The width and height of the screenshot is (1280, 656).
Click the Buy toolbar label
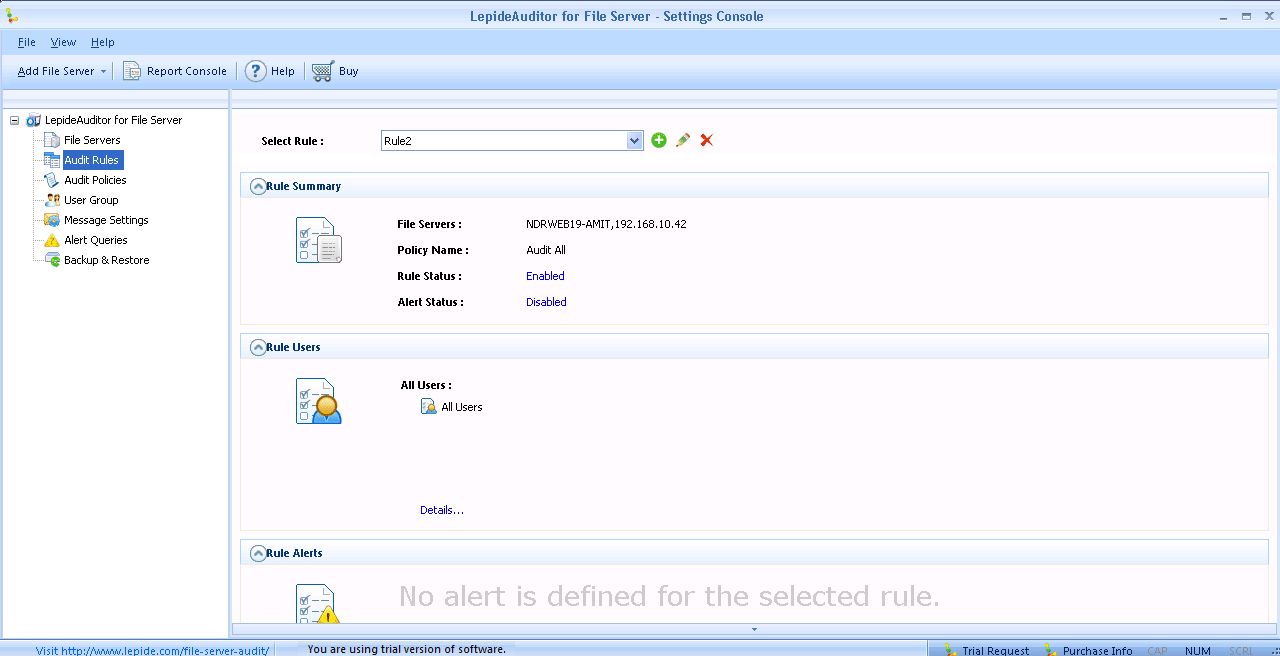[x=348, y=71]
